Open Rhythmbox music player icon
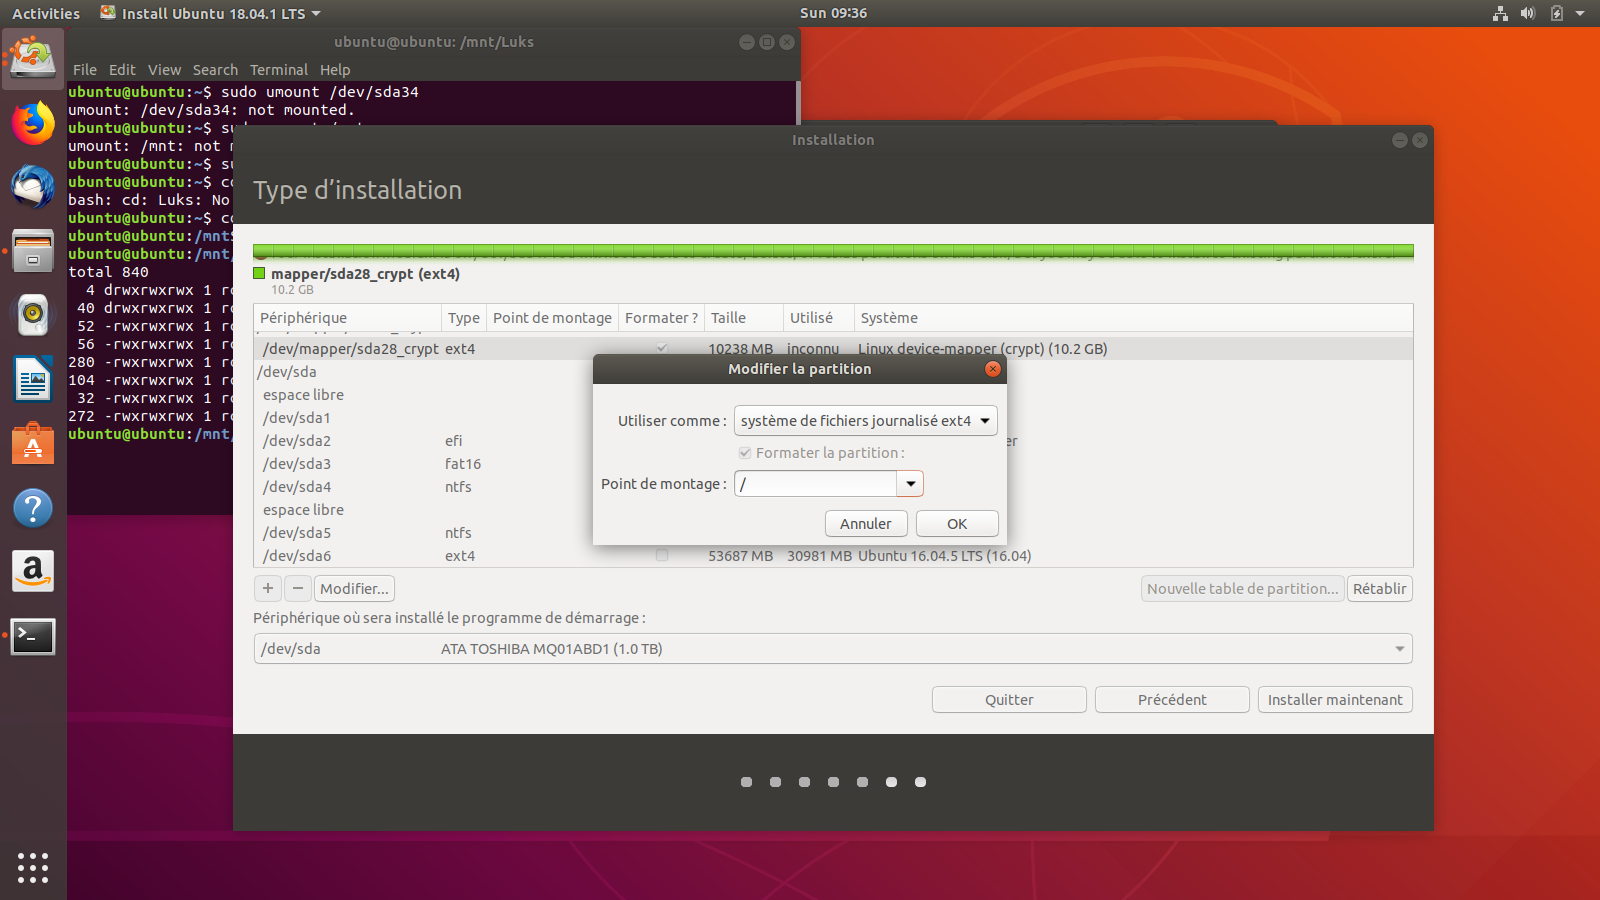Image resolution: width=1600 pixels, height=900 pixels. click(33, 315)
